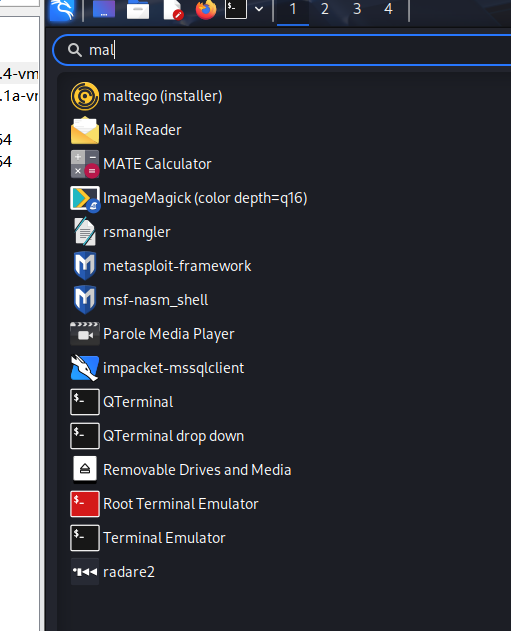This screenshot has height=631, width=511.
Task: Open Terminal Emulator entry
Action: pos(164,538)
